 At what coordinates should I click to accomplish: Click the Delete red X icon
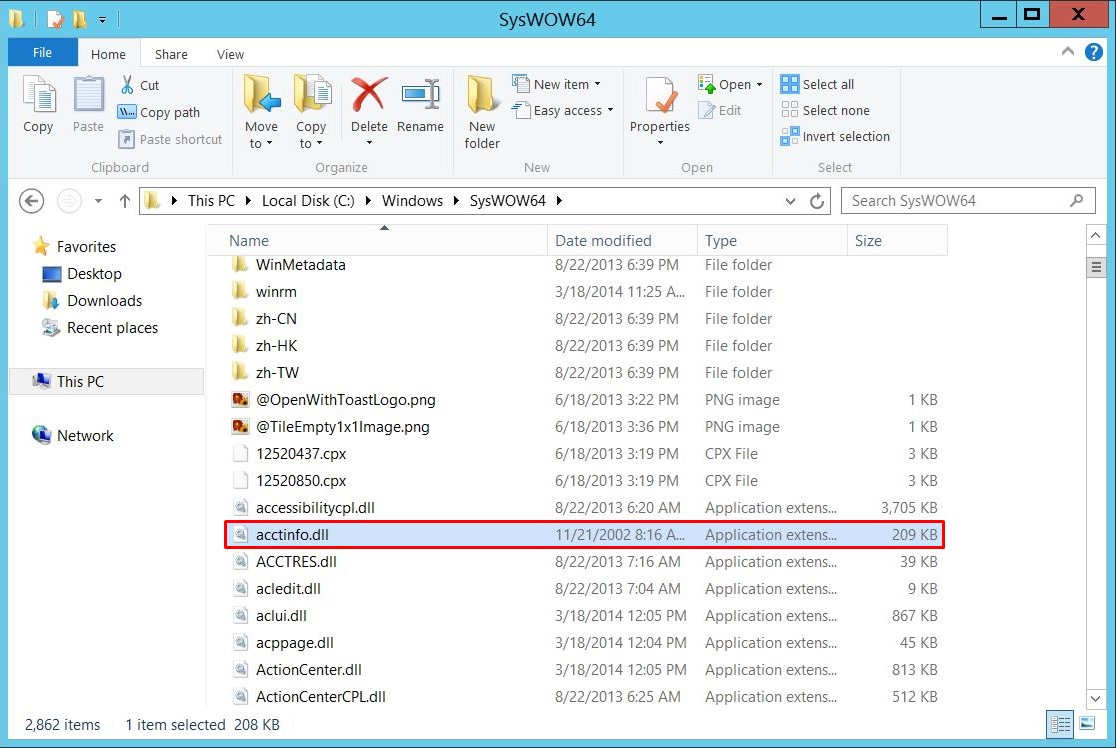click(369, 96)
